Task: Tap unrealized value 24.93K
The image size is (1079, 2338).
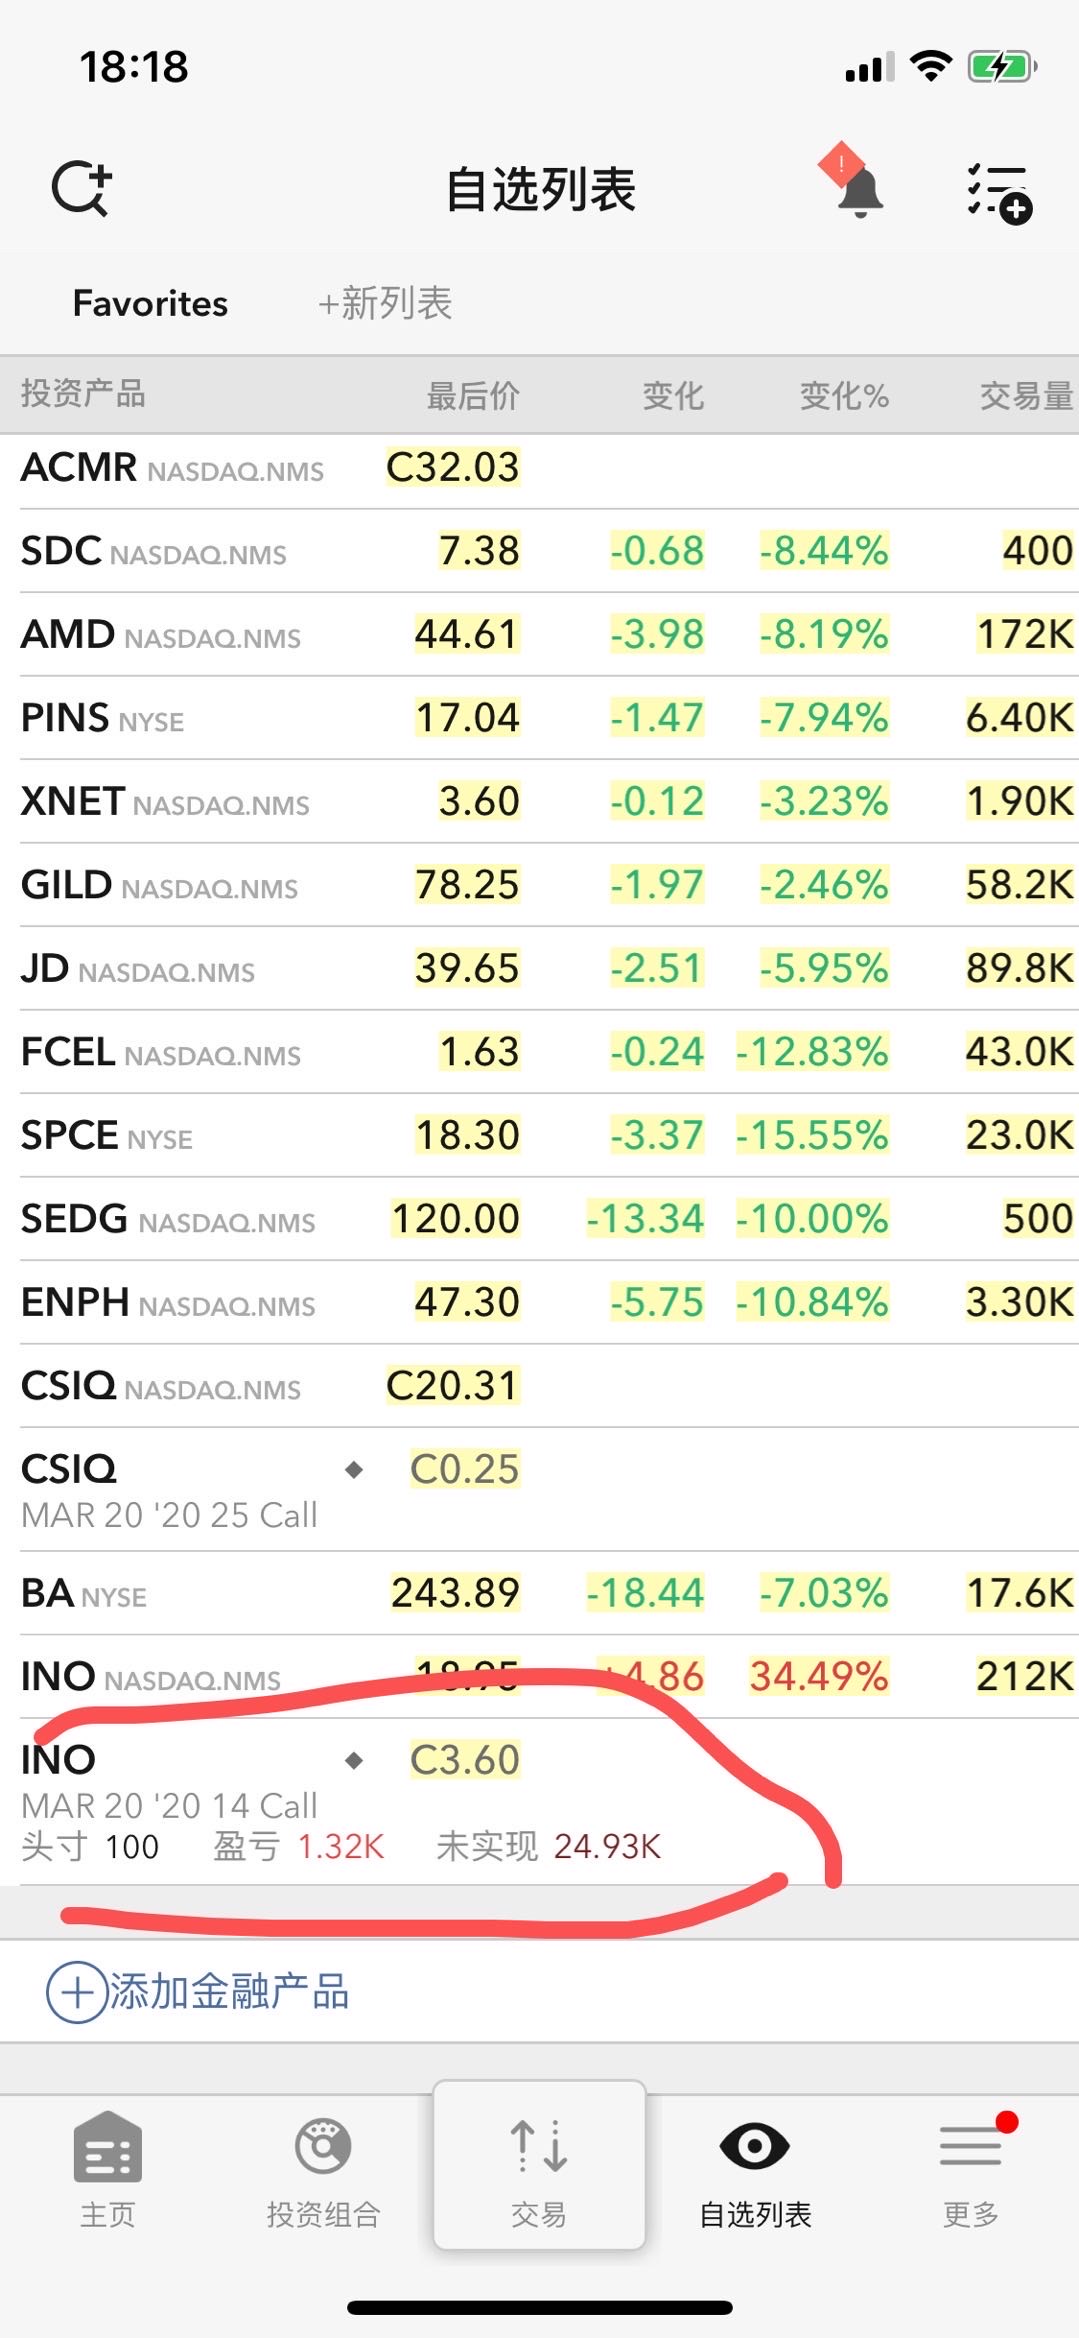Action: coord(608,1846)
